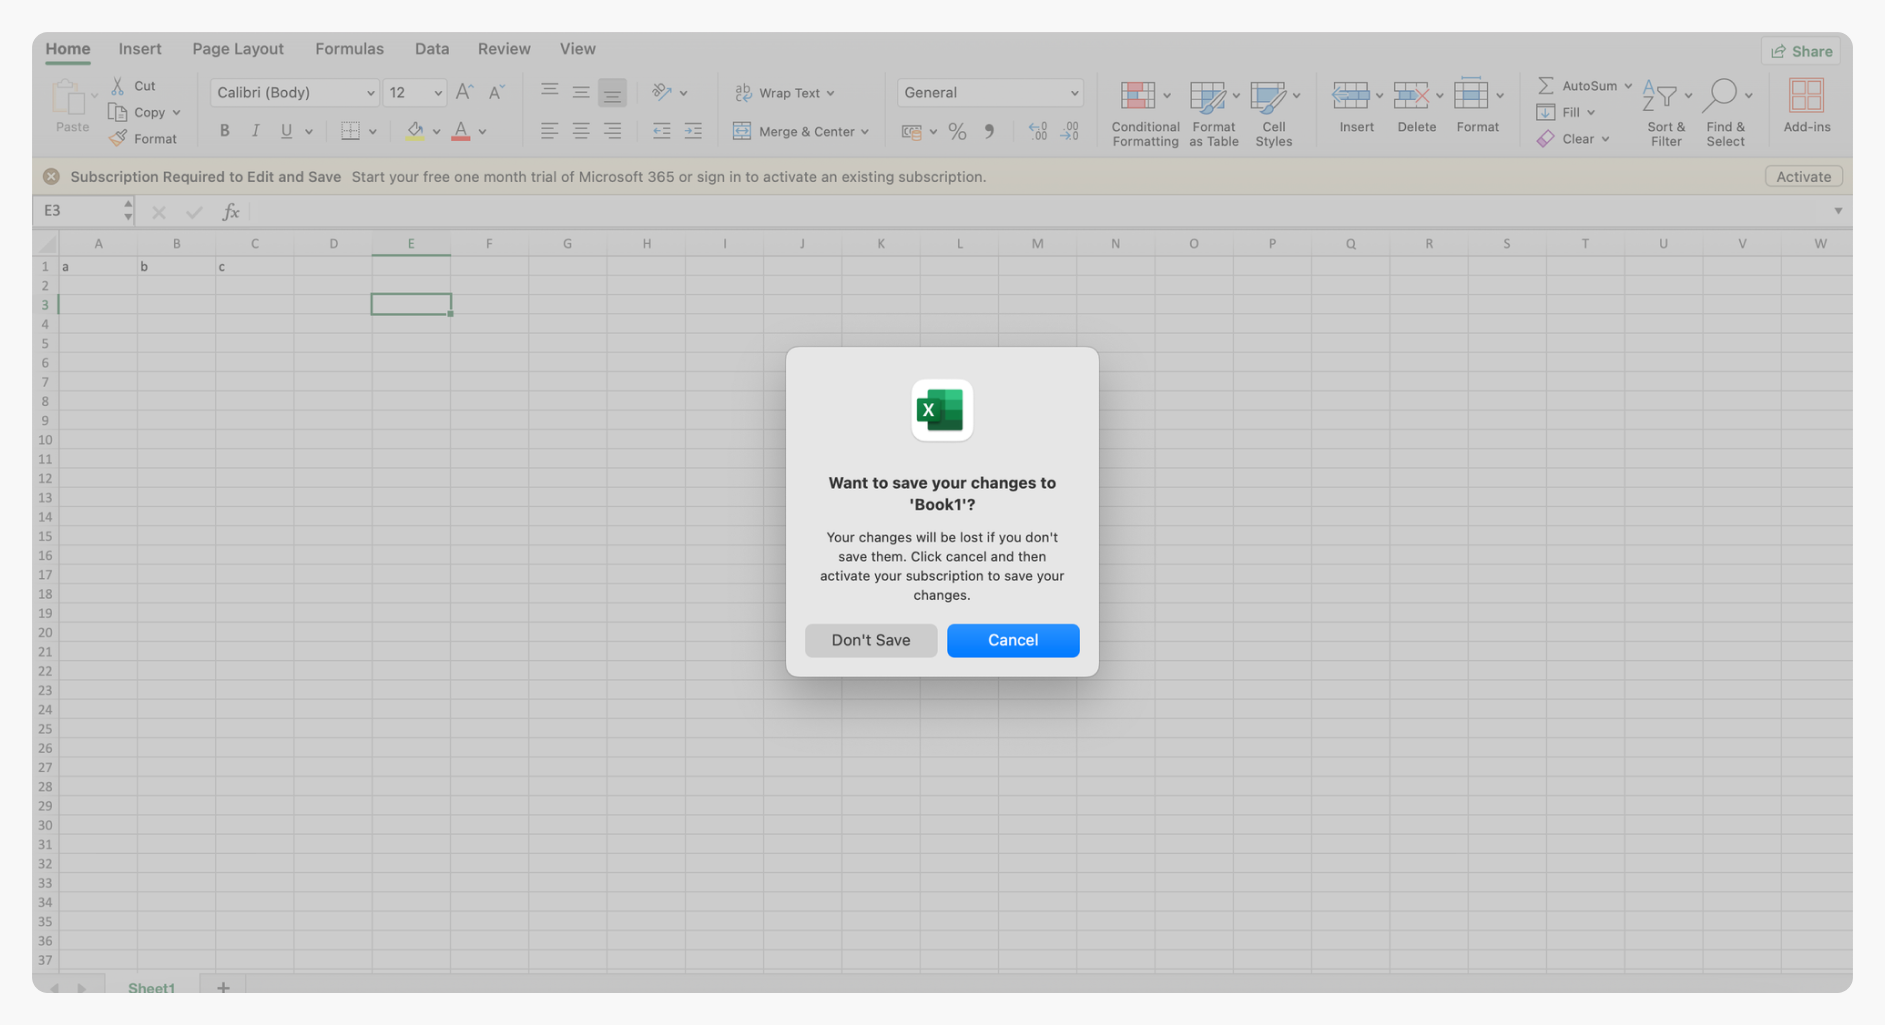
Task: Select the Format painter brush
Action: [x=118, y=138]
